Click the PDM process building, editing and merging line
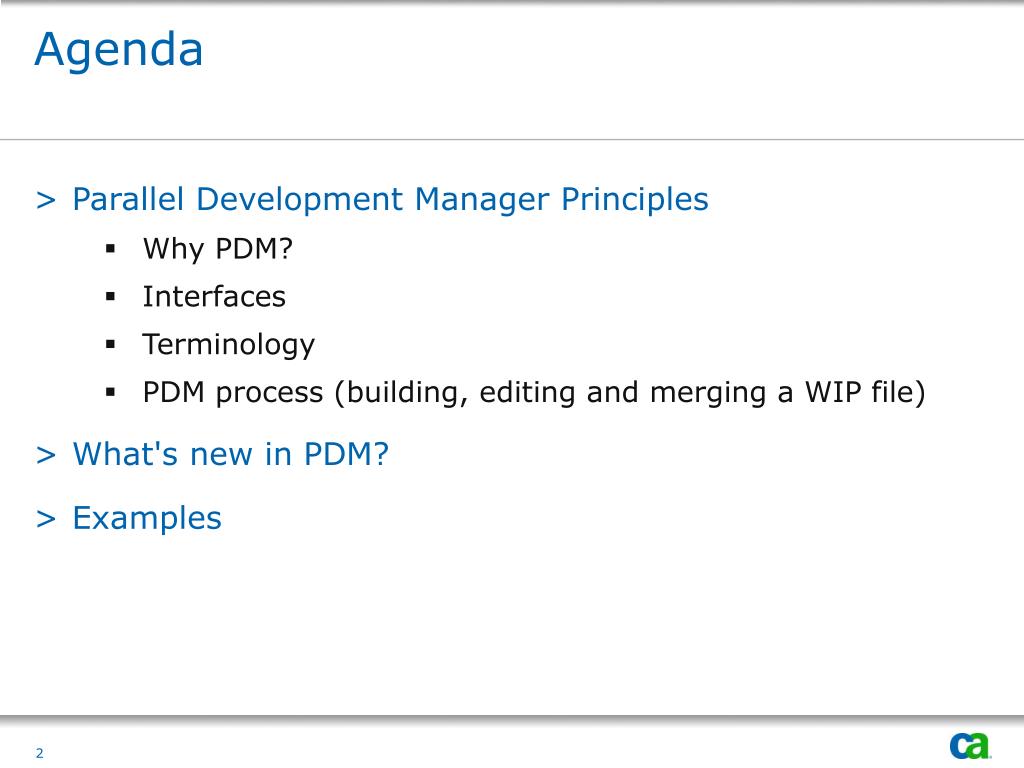This screenshot has width=1024, height=768. click(x=534, y=393)
